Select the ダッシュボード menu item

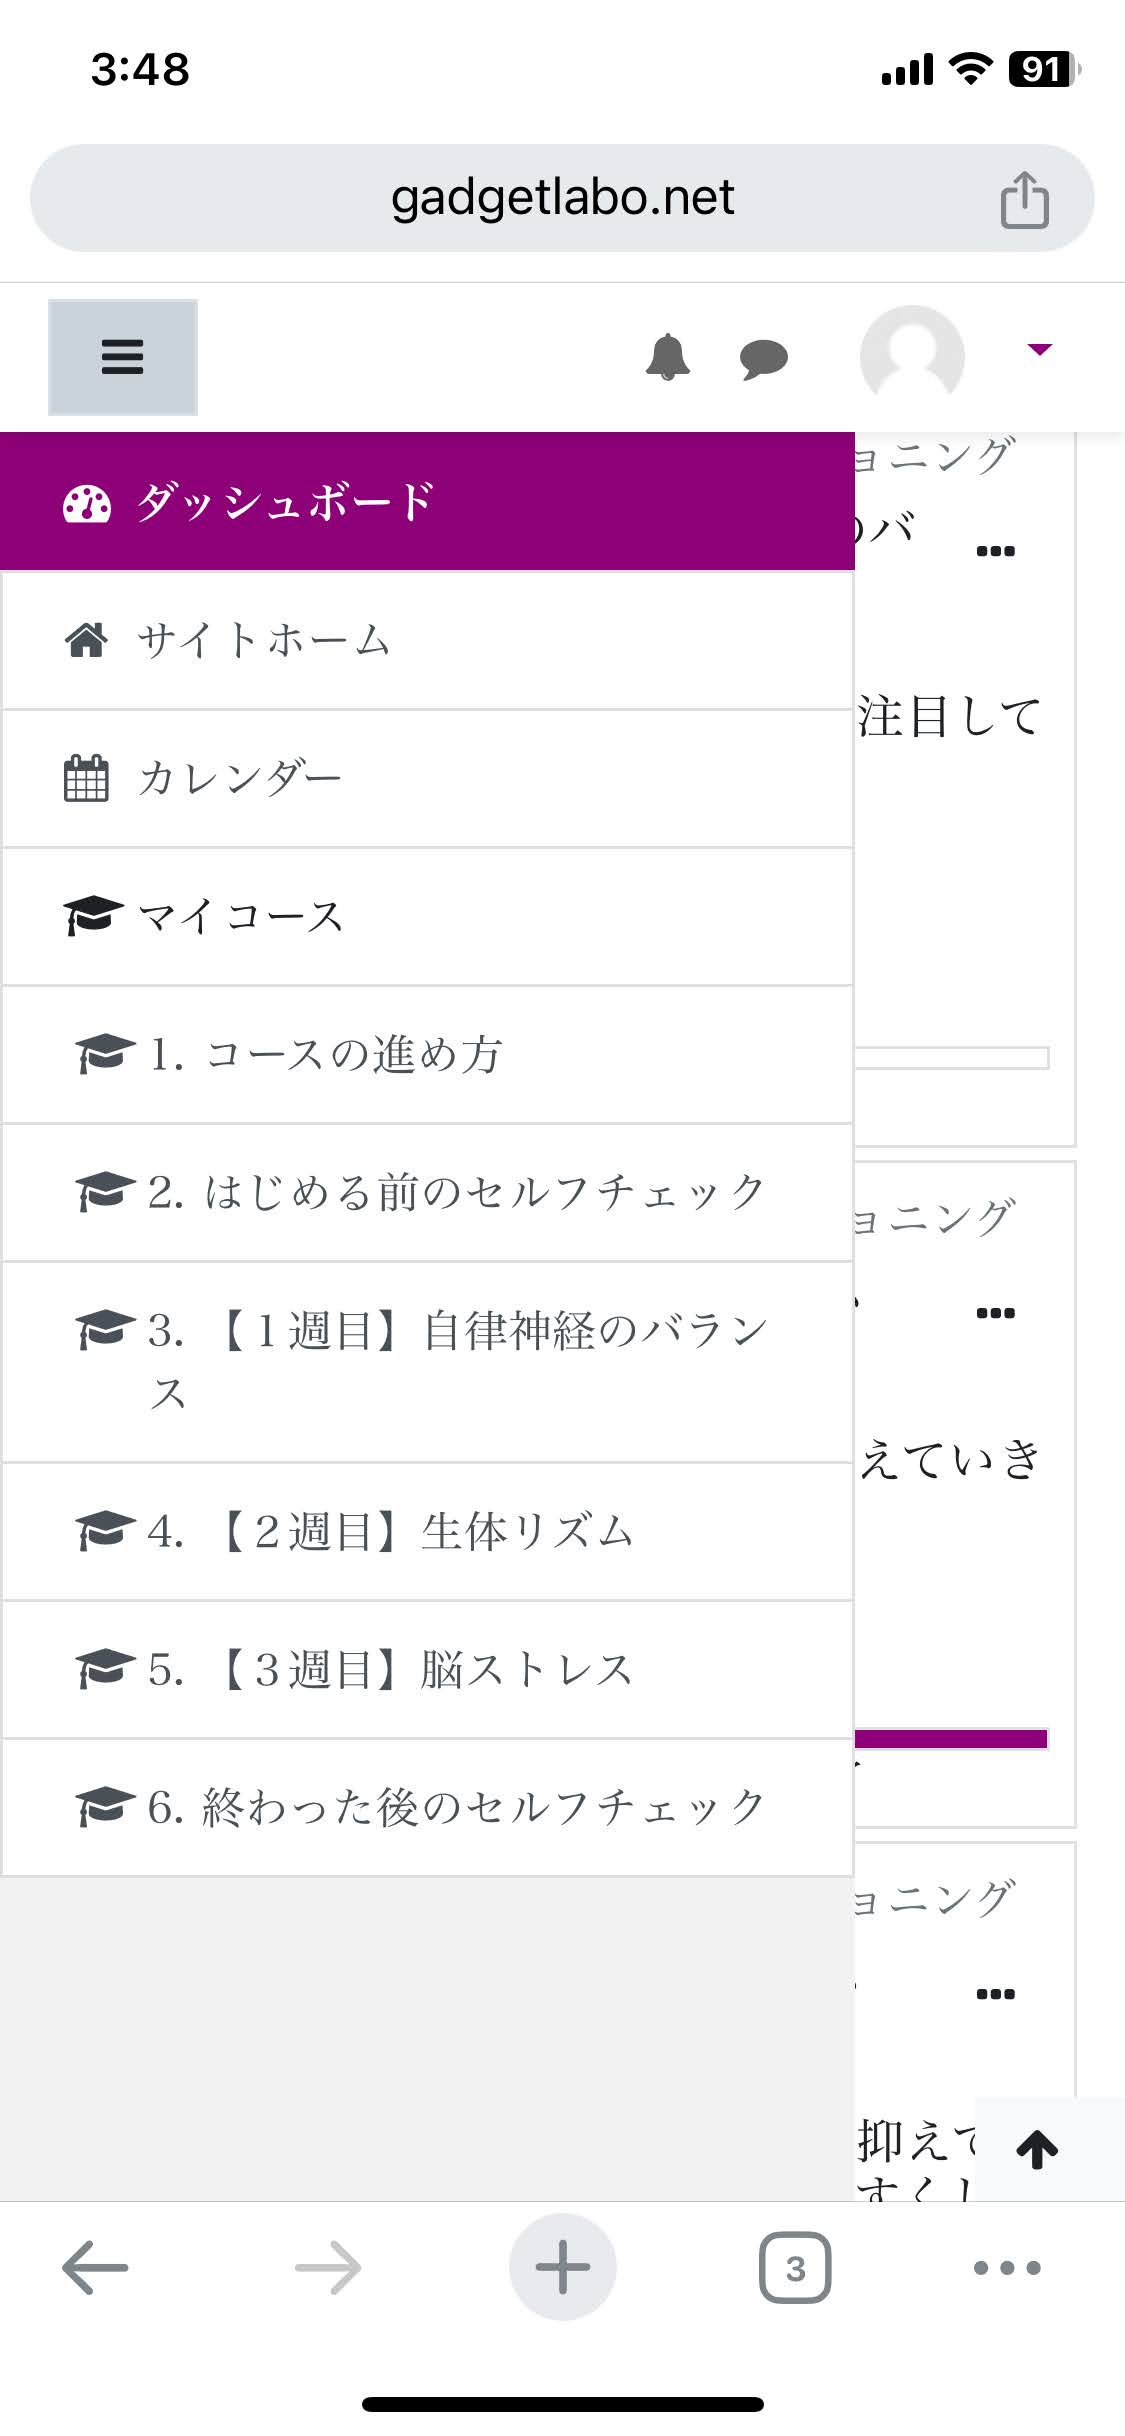(427, 502)
